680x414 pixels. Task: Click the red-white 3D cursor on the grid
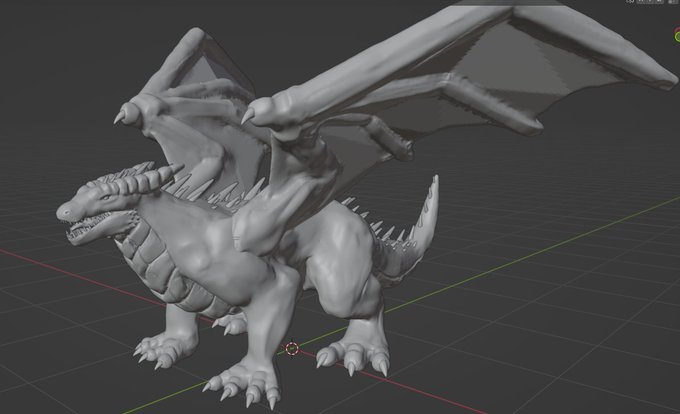coord(292,348)
